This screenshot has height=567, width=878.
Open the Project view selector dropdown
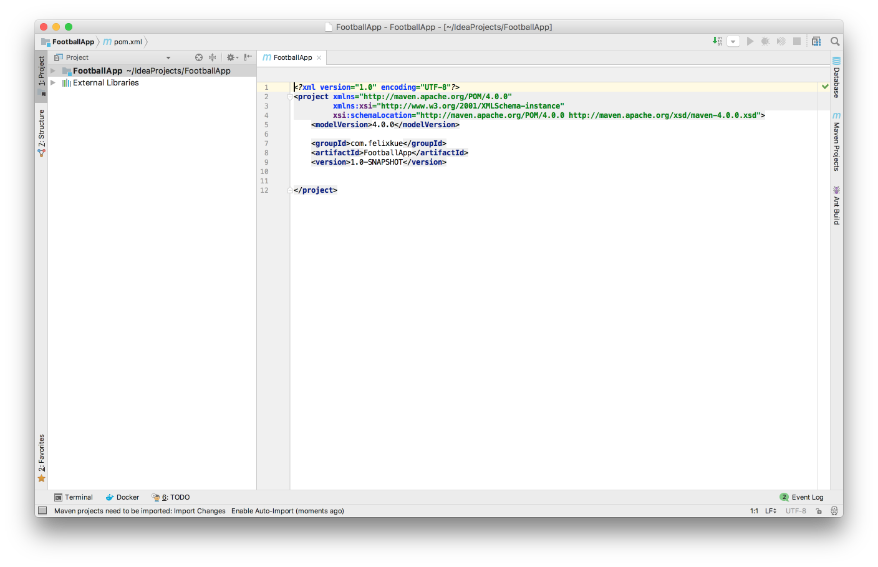(168, 58)
